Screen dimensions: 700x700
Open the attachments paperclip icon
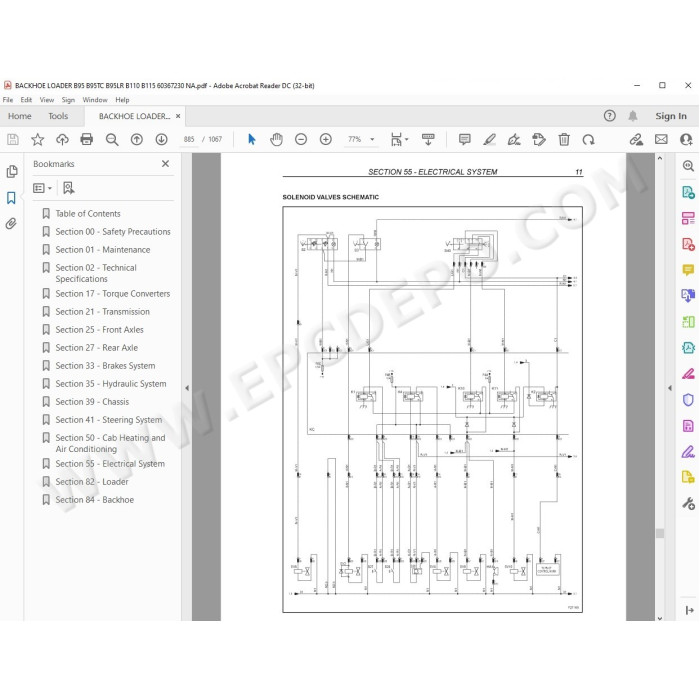[11, 223]
